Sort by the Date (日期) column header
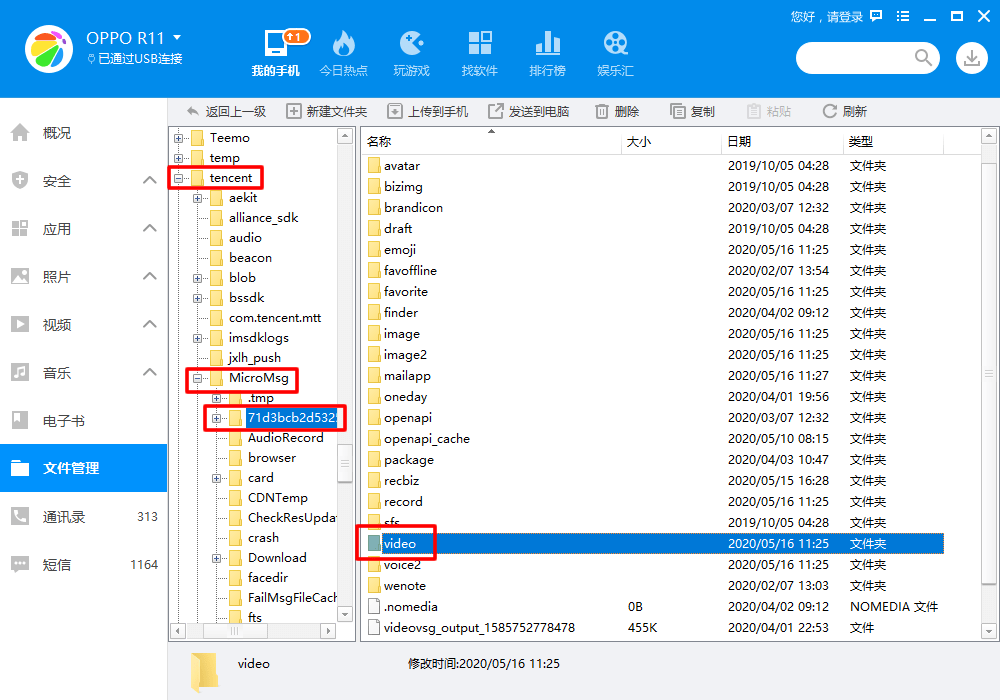The image size is (1000, 700). pos(783,142)
